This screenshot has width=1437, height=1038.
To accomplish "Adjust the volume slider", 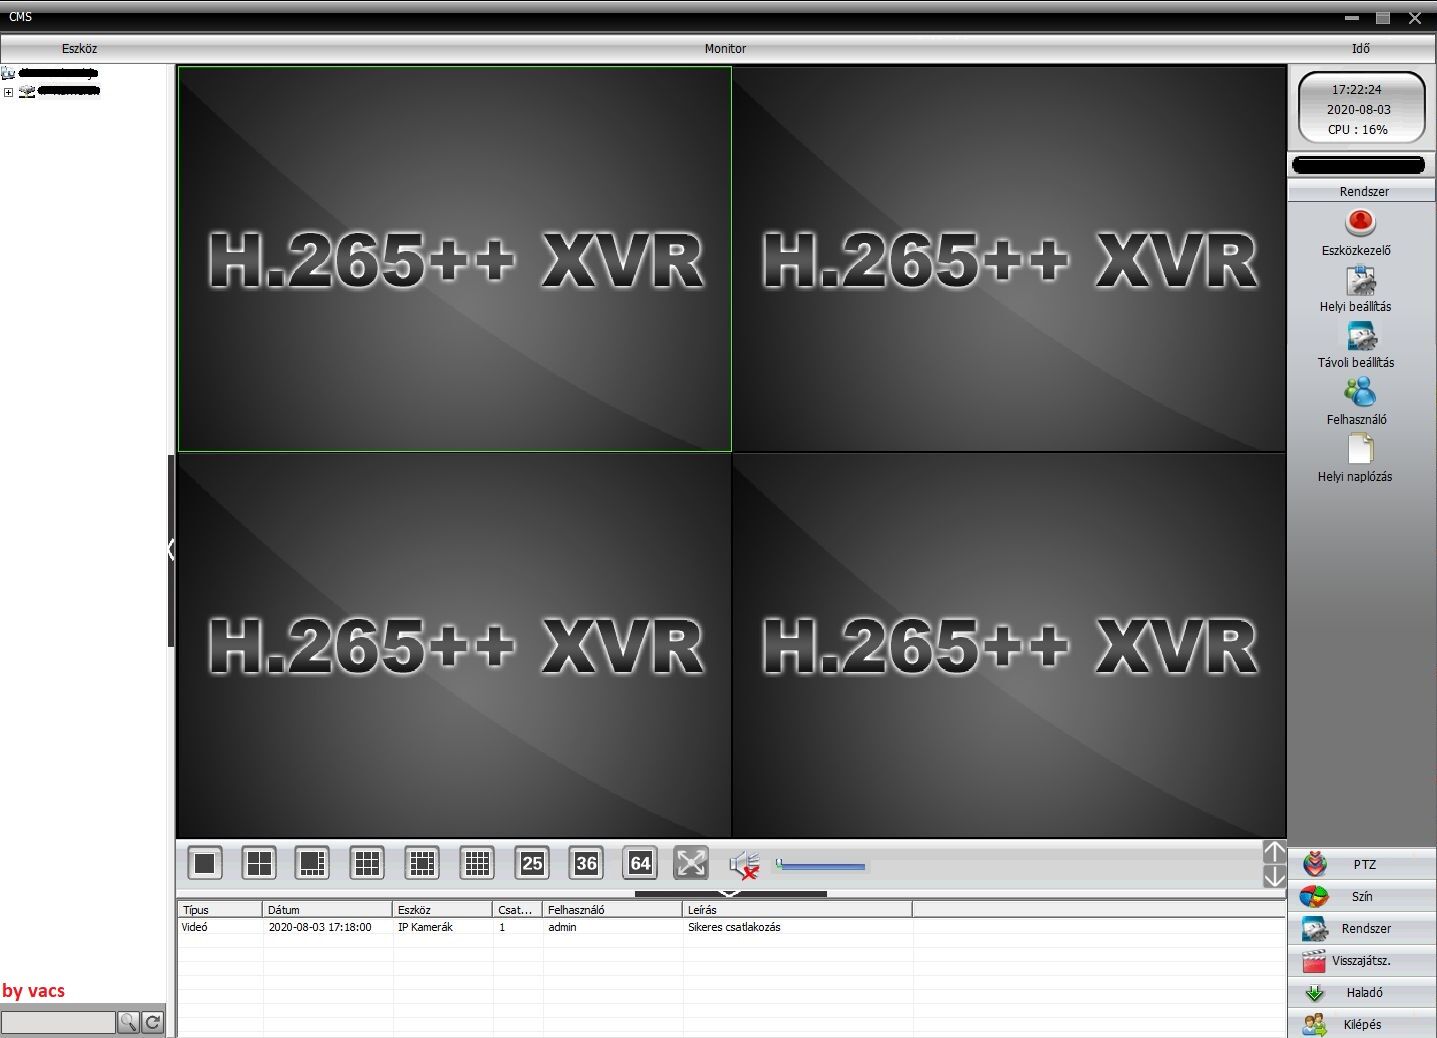I will [x=821, y=866].
